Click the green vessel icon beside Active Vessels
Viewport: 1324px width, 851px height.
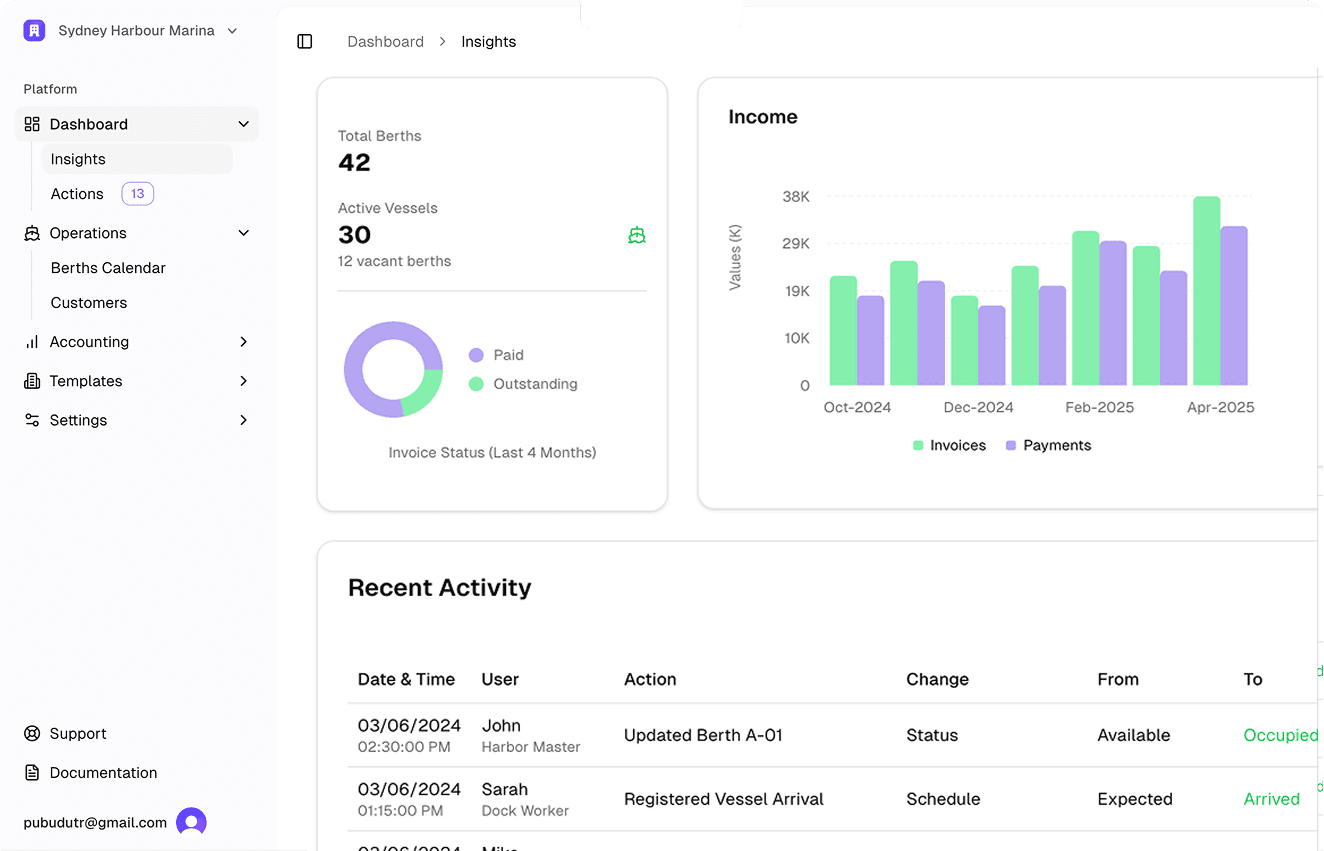(x=637, y=235)
